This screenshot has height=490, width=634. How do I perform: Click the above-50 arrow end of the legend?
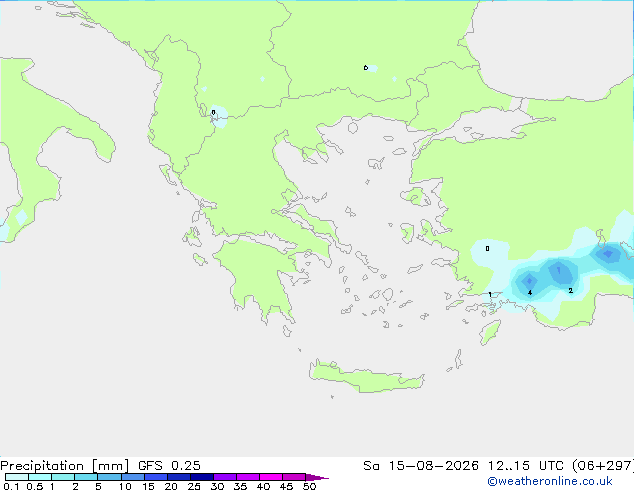click(x=317, y=477)
